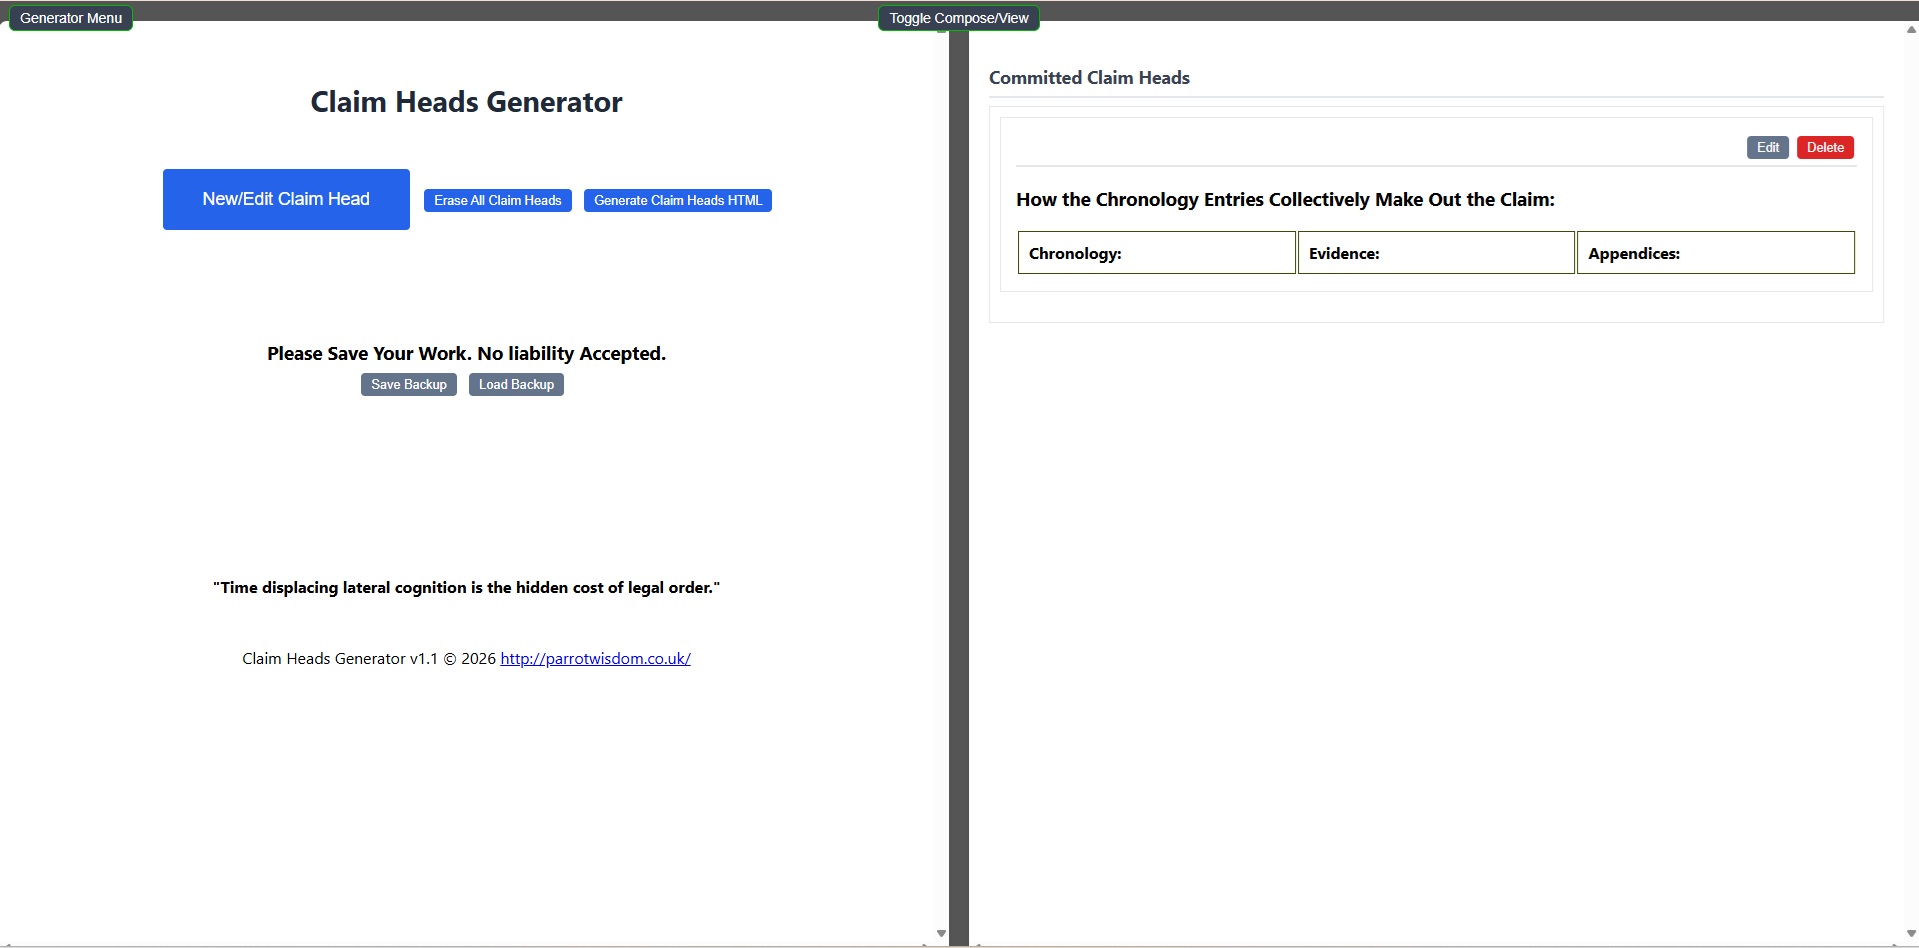1919x948 pixels.
Task: Click the Committed Claim Heads heading
Action: [x=1089, y=78]
